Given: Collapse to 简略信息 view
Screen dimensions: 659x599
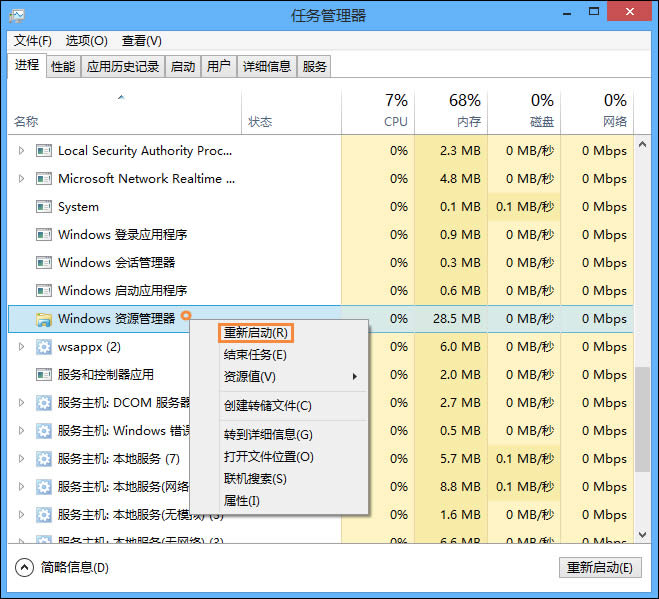Looking at the screenshot, I should [x=62, y=567].
